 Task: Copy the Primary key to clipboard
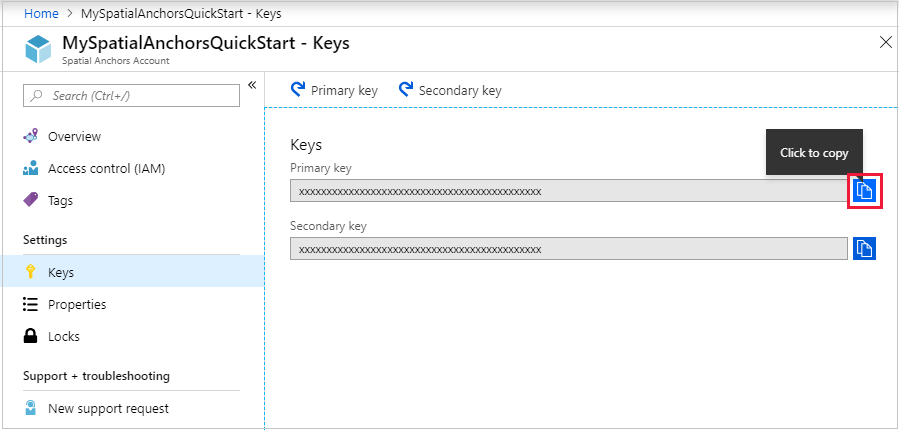(865, 190)
